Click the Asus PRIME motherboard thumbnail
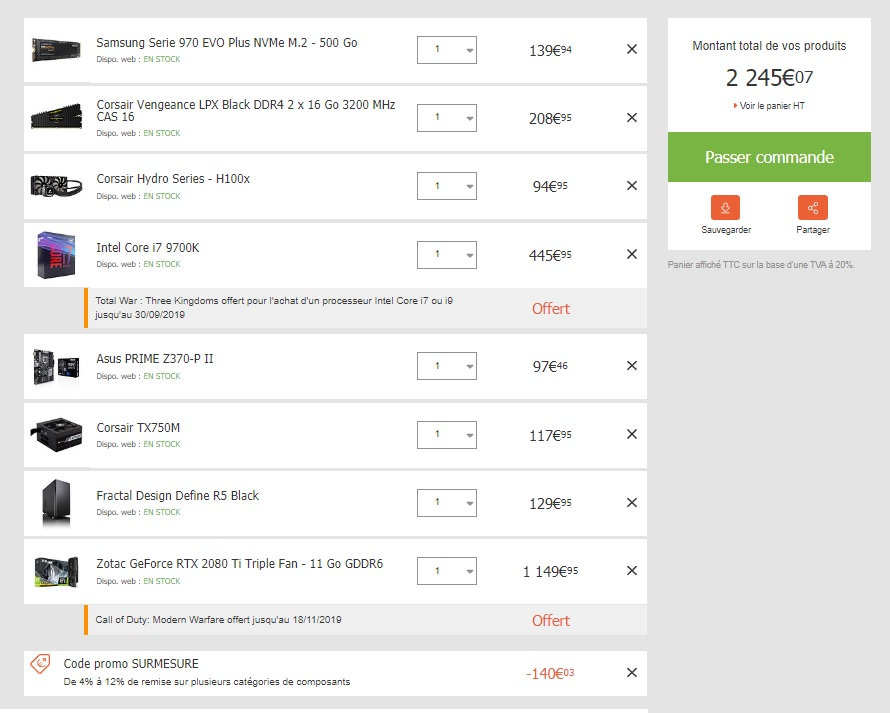This screenshot has height=713, width=890. [x=54, y=366]
